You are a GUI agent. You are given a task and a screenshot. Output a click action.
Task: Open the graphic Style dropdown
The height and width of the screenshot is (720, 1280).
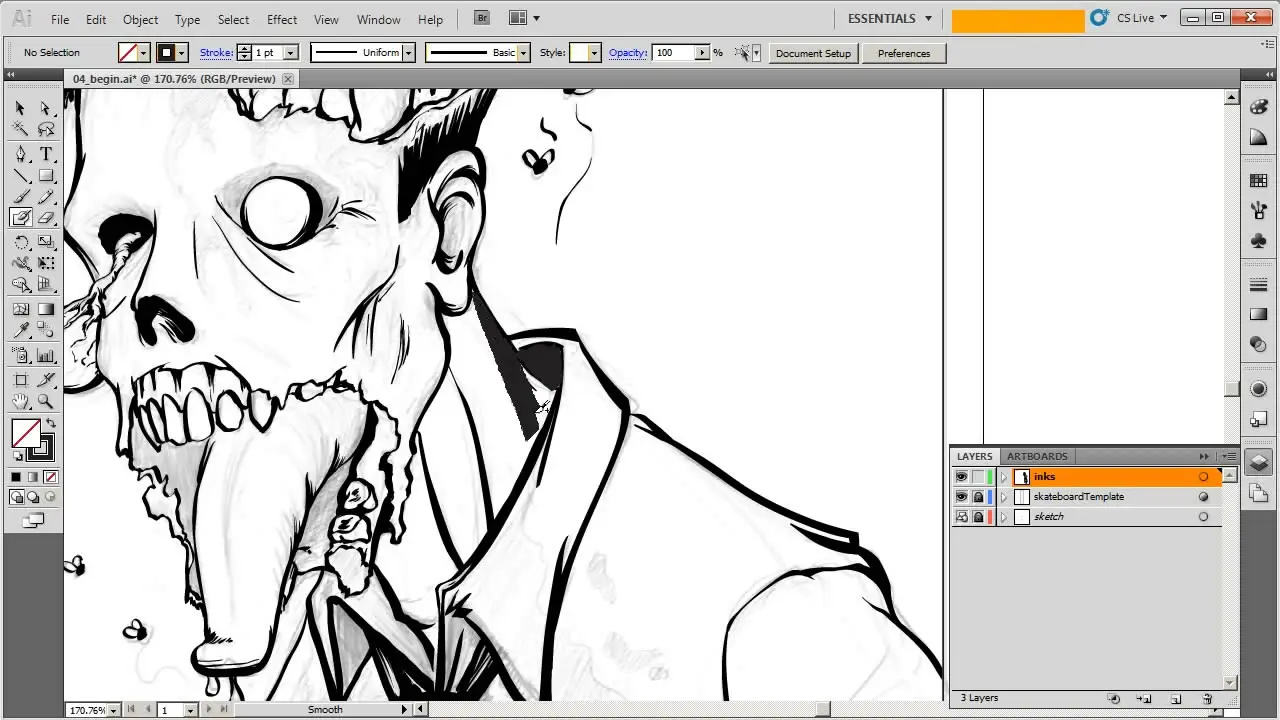[x=594, y=53]
